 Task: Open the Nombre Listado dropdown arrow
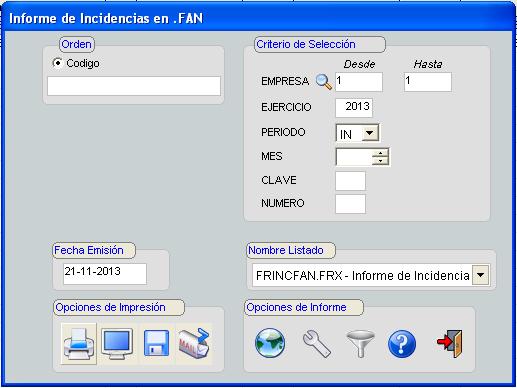pyautogui.click(x=480, y=275)
